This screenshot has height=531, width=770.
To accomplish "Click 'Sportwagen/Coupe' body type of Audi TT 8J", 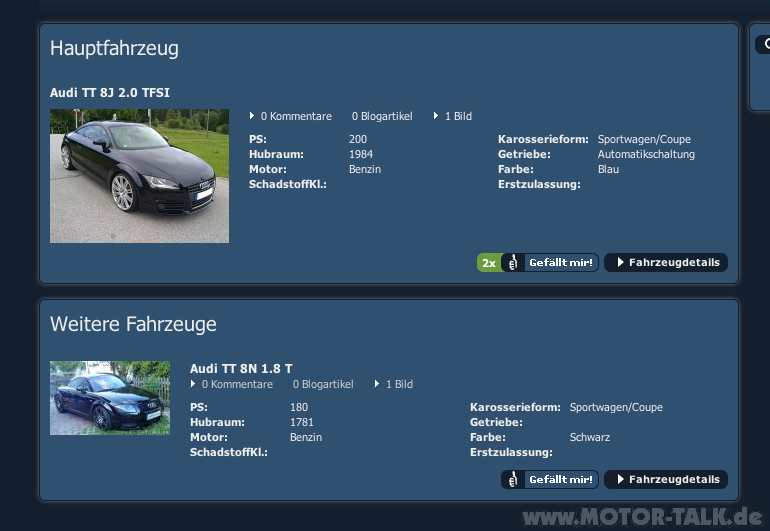I will pyautogui.click(x=643, y=140).
